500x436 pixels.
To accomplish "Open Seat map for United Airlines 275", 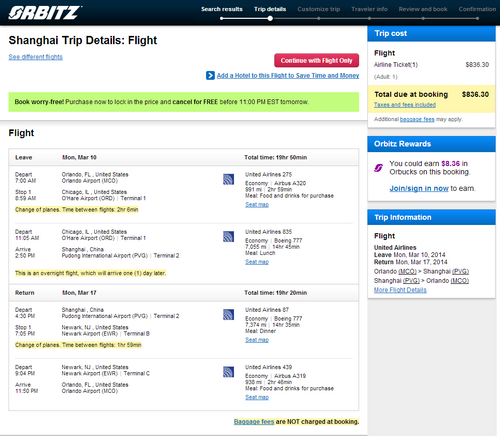I will coord(257,205).
